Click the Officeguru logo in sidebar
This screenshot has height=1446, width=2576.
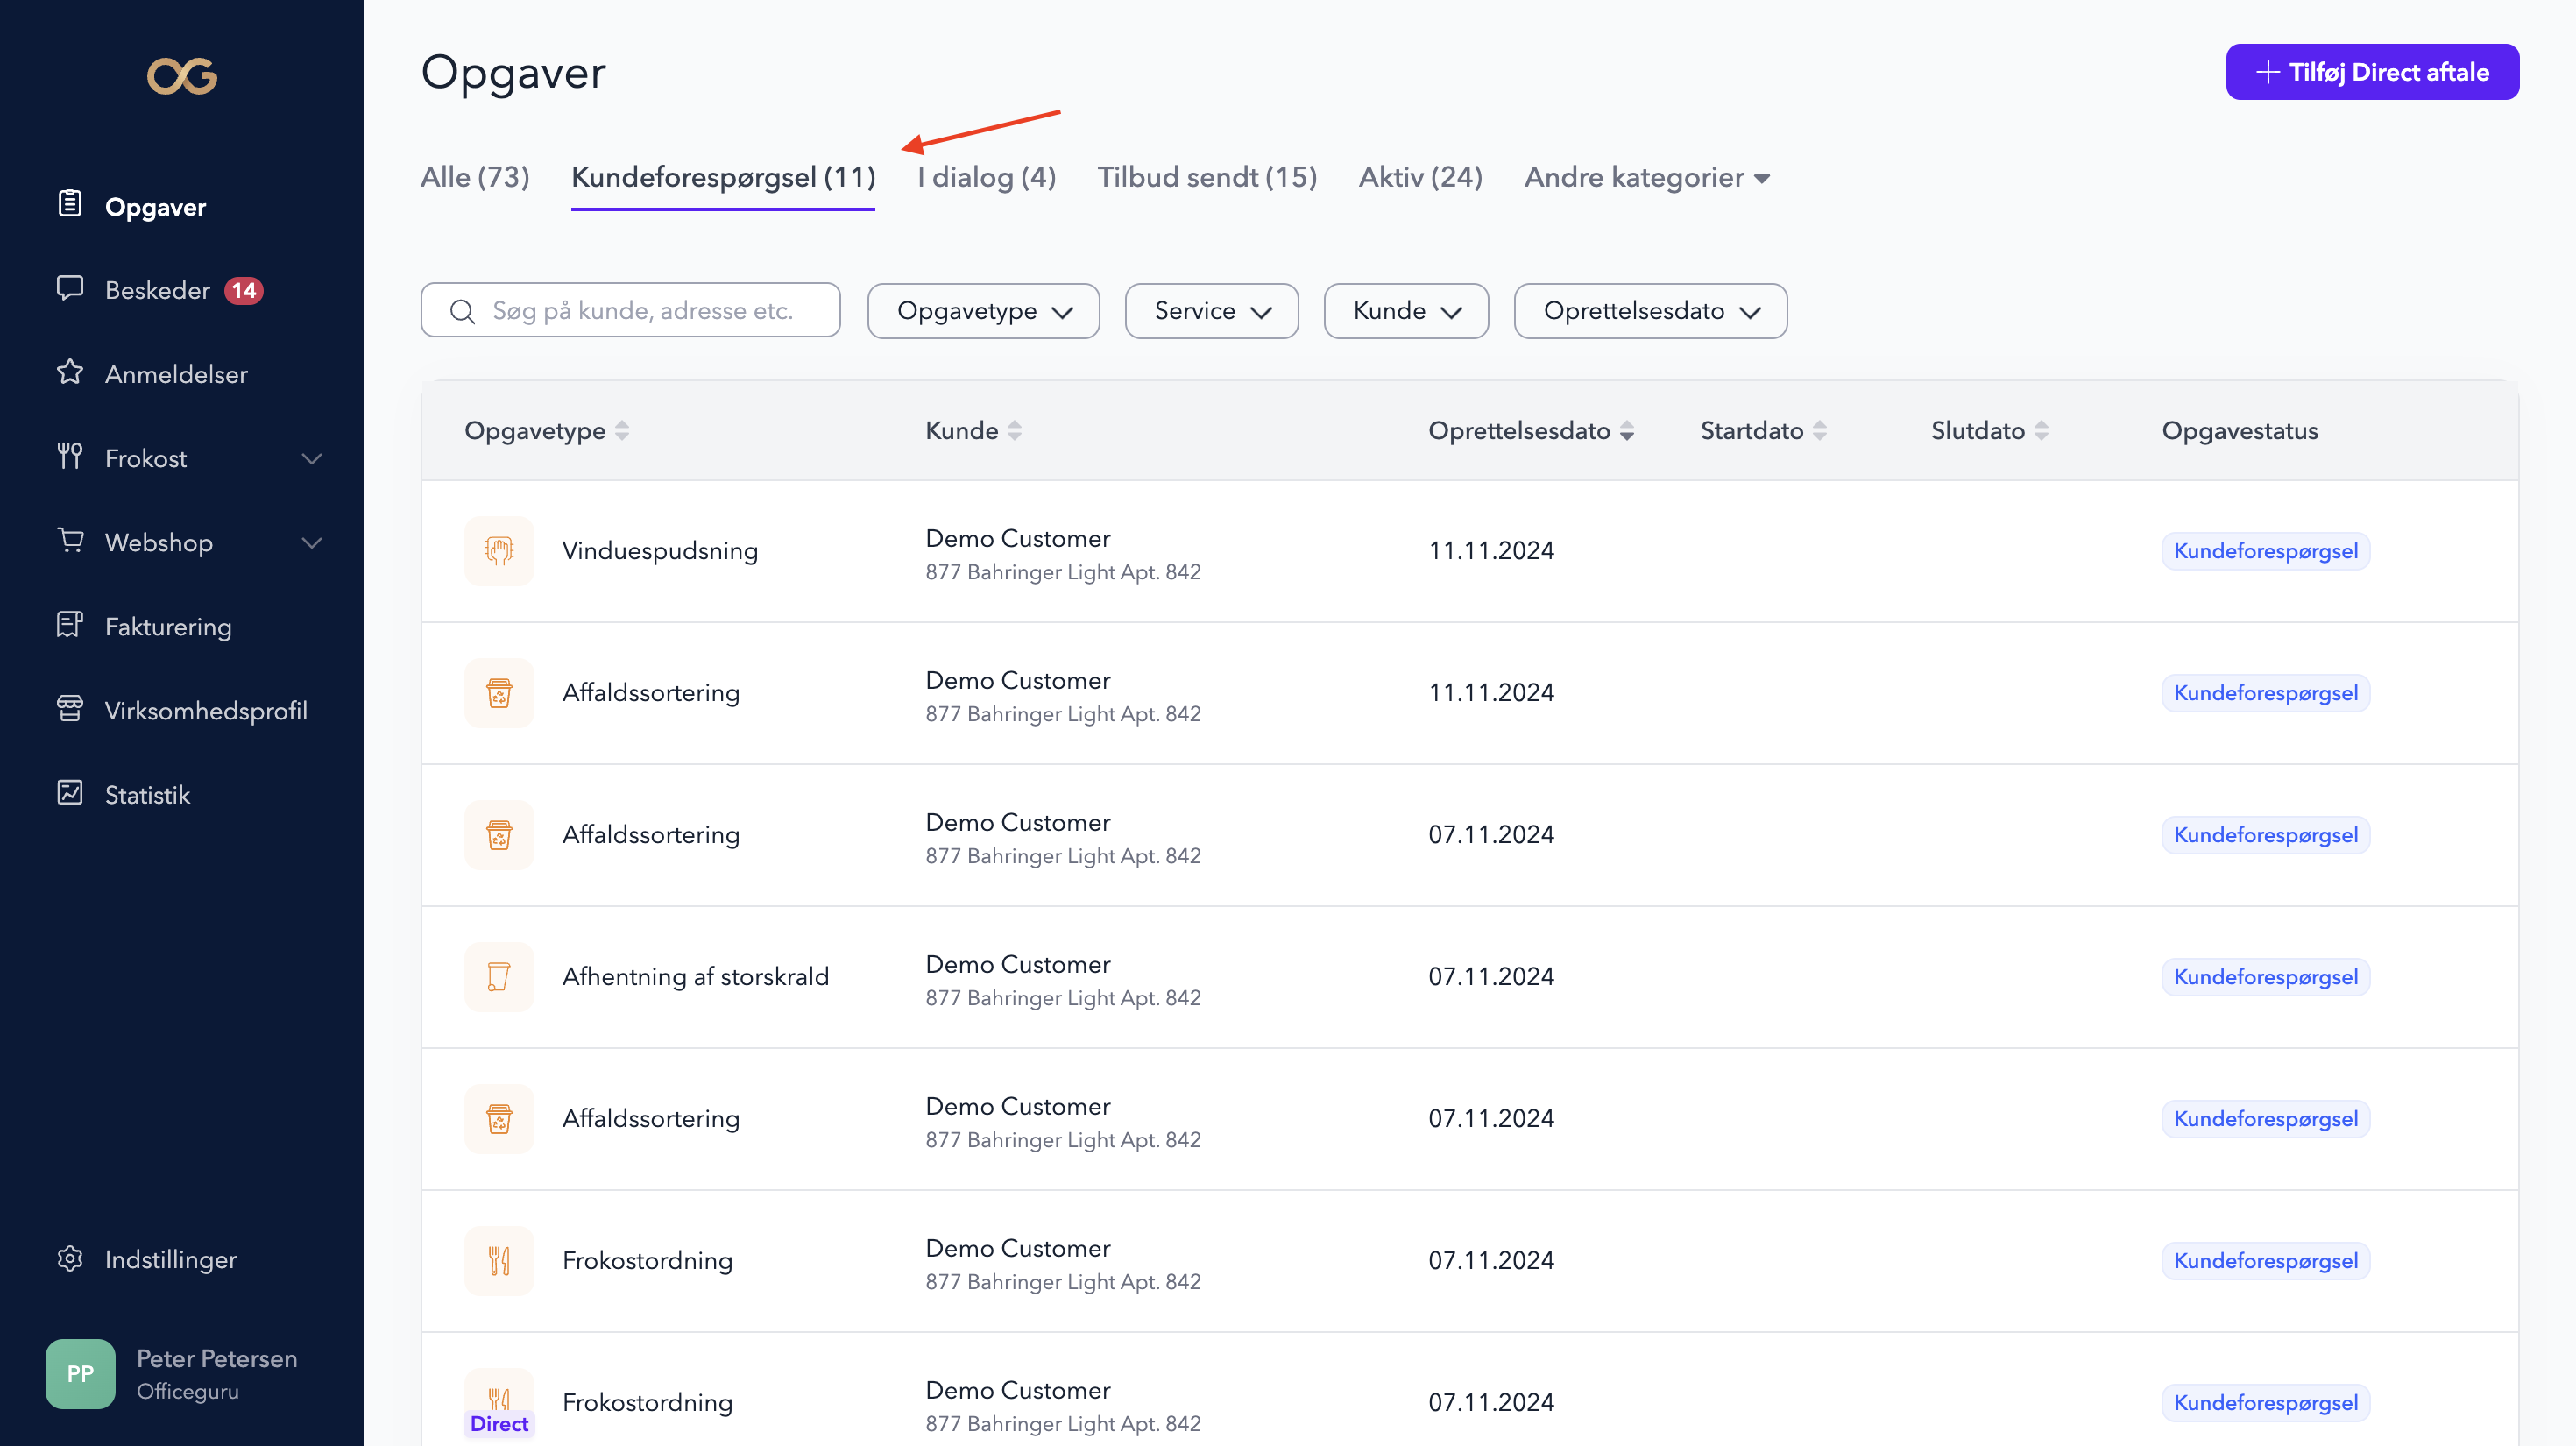(182, 76)
